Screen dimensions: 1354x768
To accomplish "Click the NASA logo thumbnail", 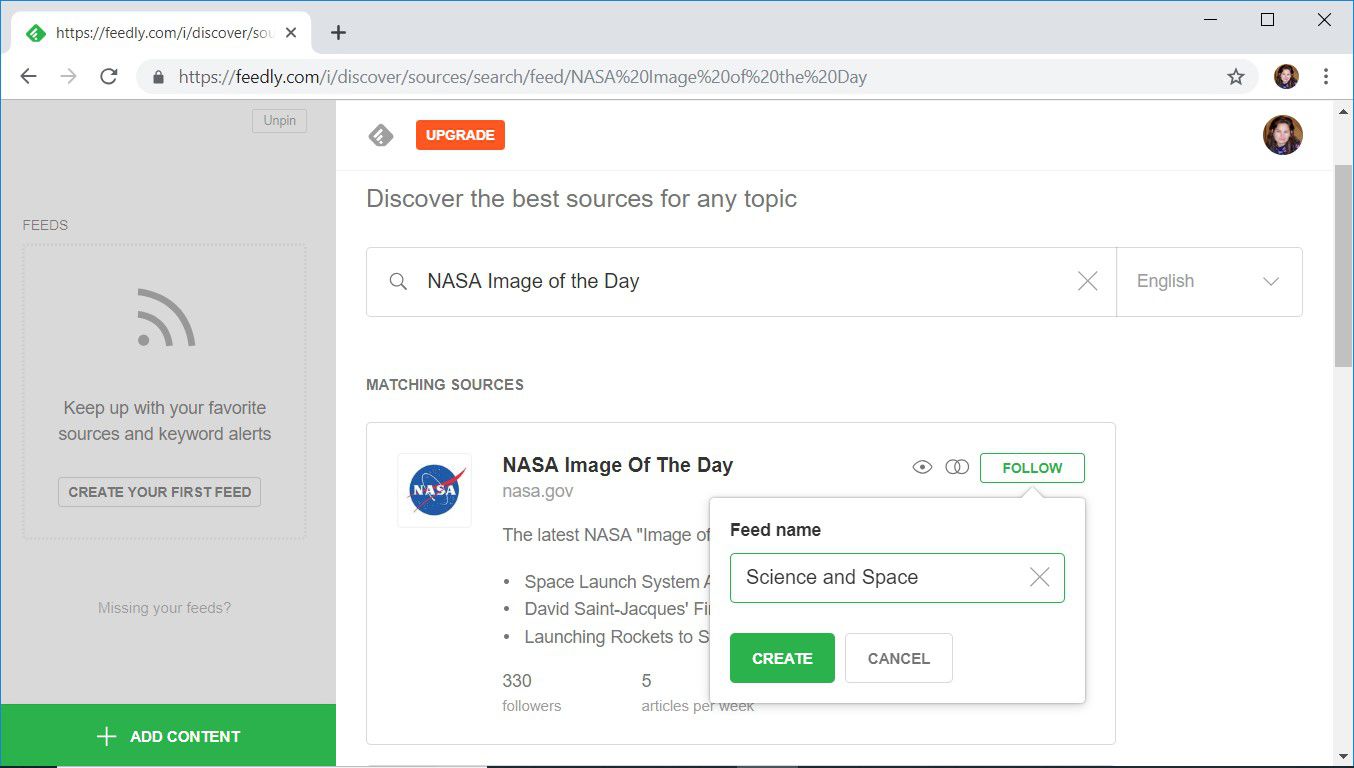I will coord(434,490).
